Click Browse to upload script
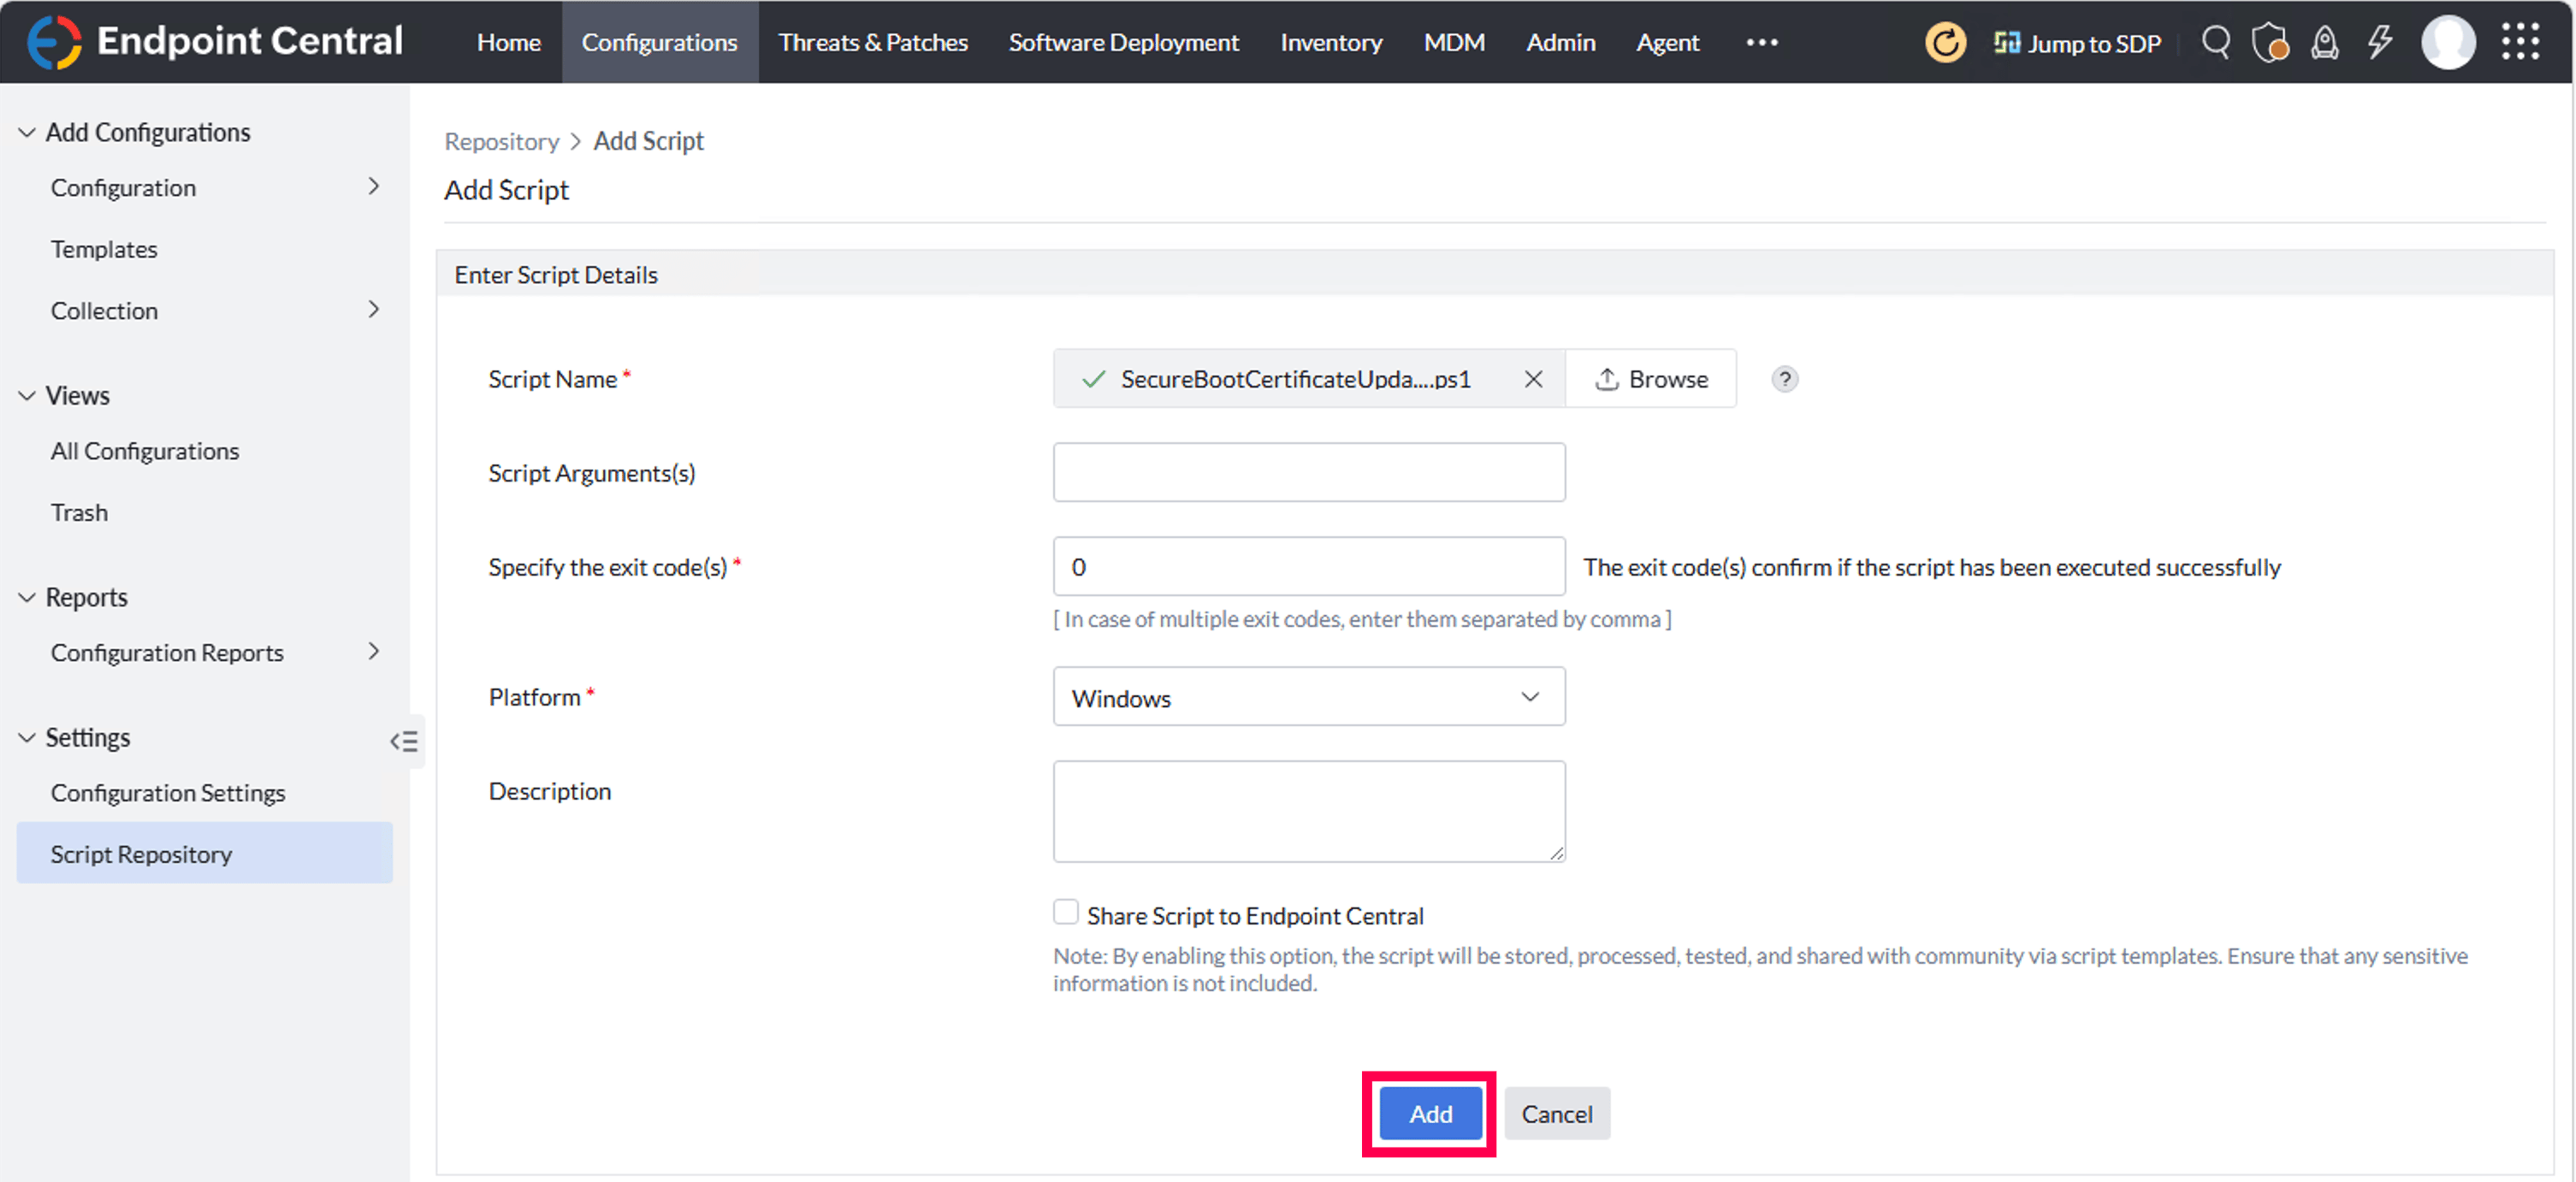The image size is (2576, 1182). [1651, 379]
